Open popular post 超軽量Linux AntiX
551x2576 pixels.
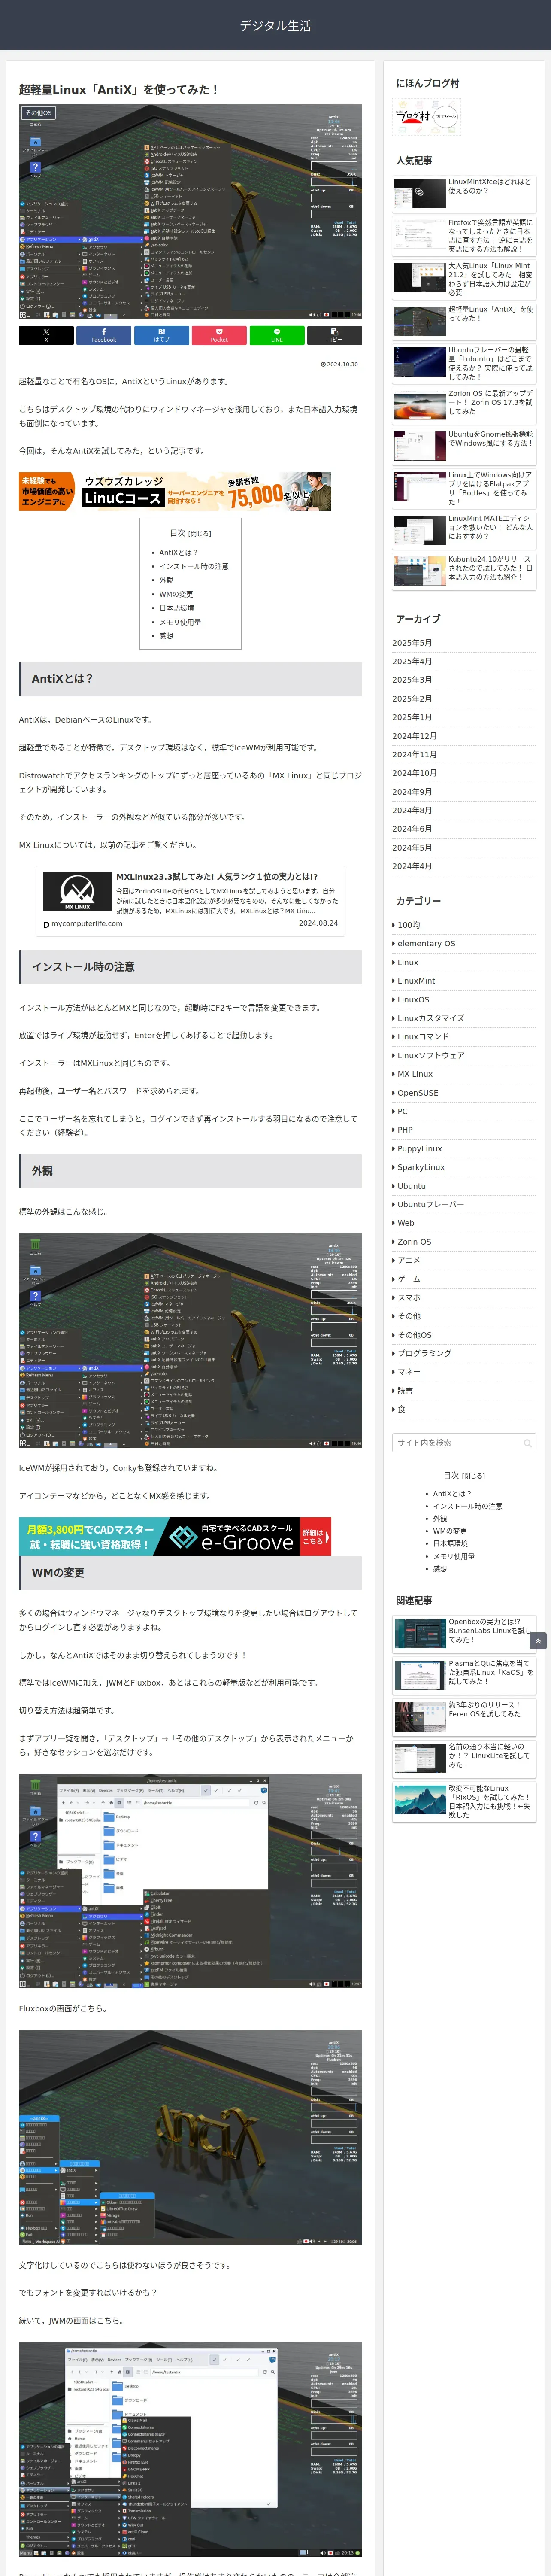[x=464, y=321]
